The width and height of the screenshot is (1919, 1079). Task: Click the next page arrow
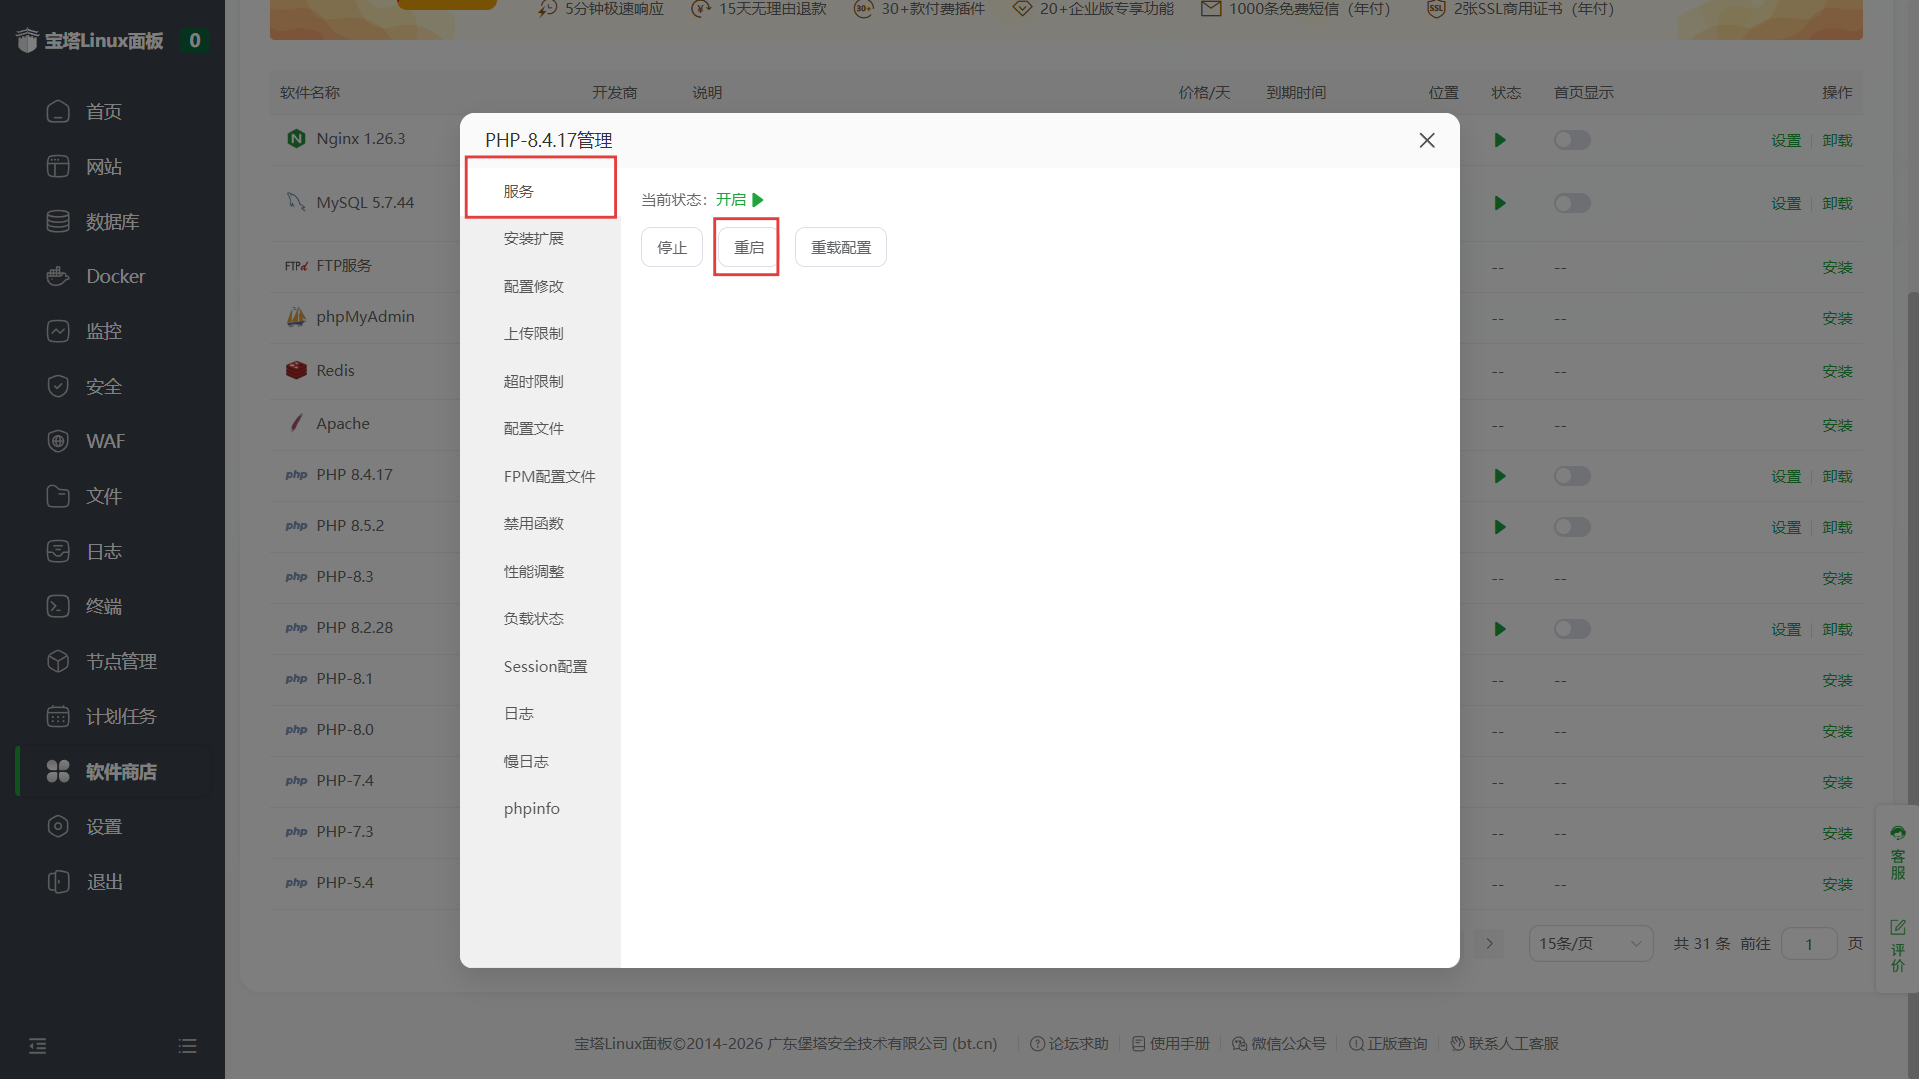point(1488,943)
